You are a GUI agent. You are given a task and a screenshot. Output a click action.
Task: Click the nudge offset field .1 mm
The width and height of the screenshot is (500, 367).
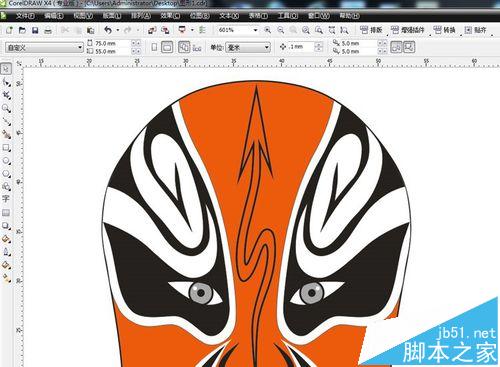pos(301,47)
